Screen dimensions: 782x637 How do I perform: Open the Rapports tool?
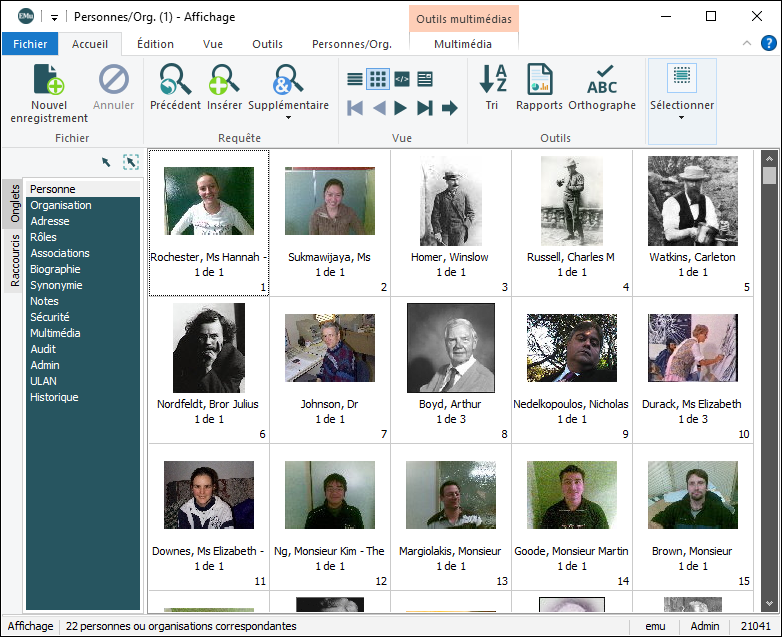[x=539, y=80]
